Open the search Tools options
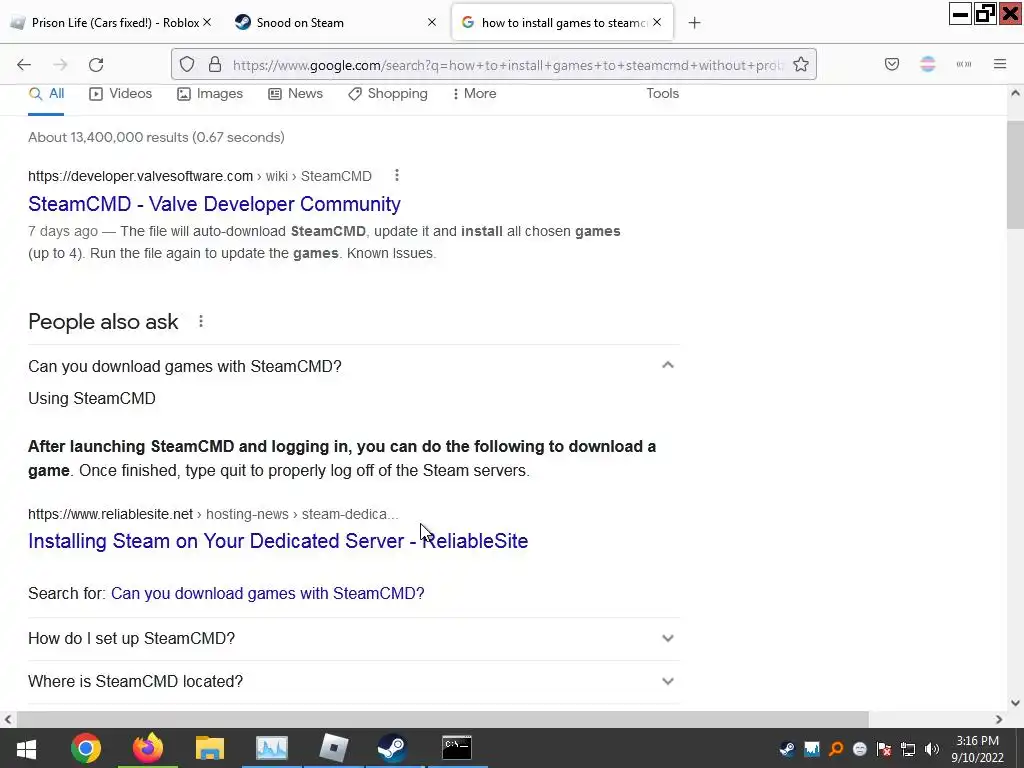Screen dimensions: 1024x768 pos(662,93)
